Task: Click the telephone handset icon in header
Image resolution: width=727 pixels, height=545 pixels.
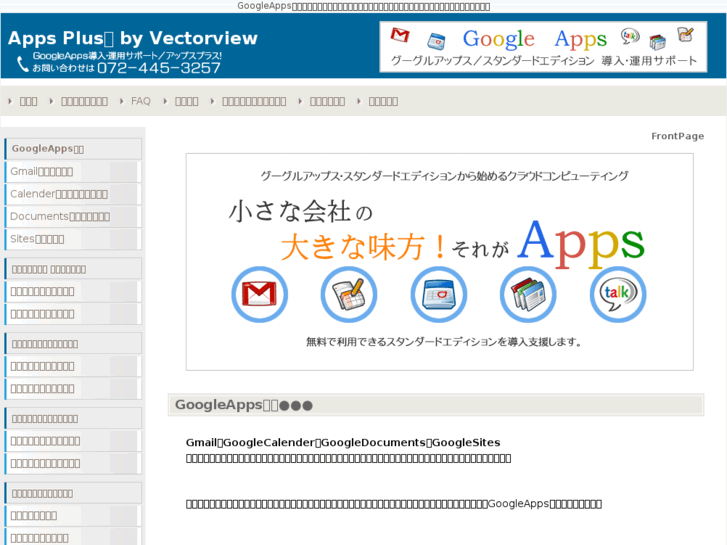Action: [x=23, y=64]
